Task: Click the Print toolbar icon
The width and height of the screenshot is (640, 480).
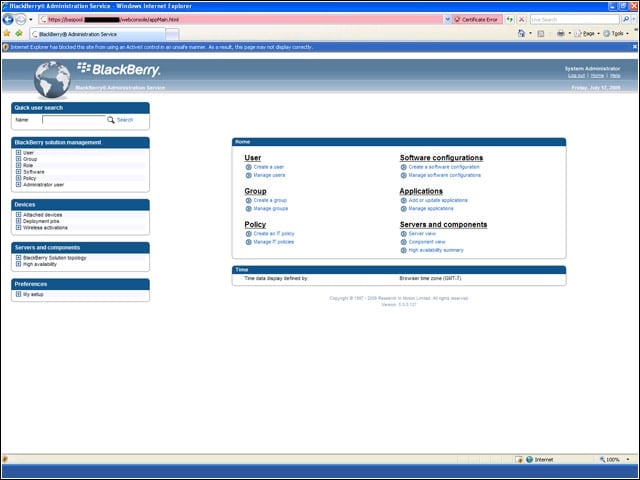Action: [x=561, y=33]
